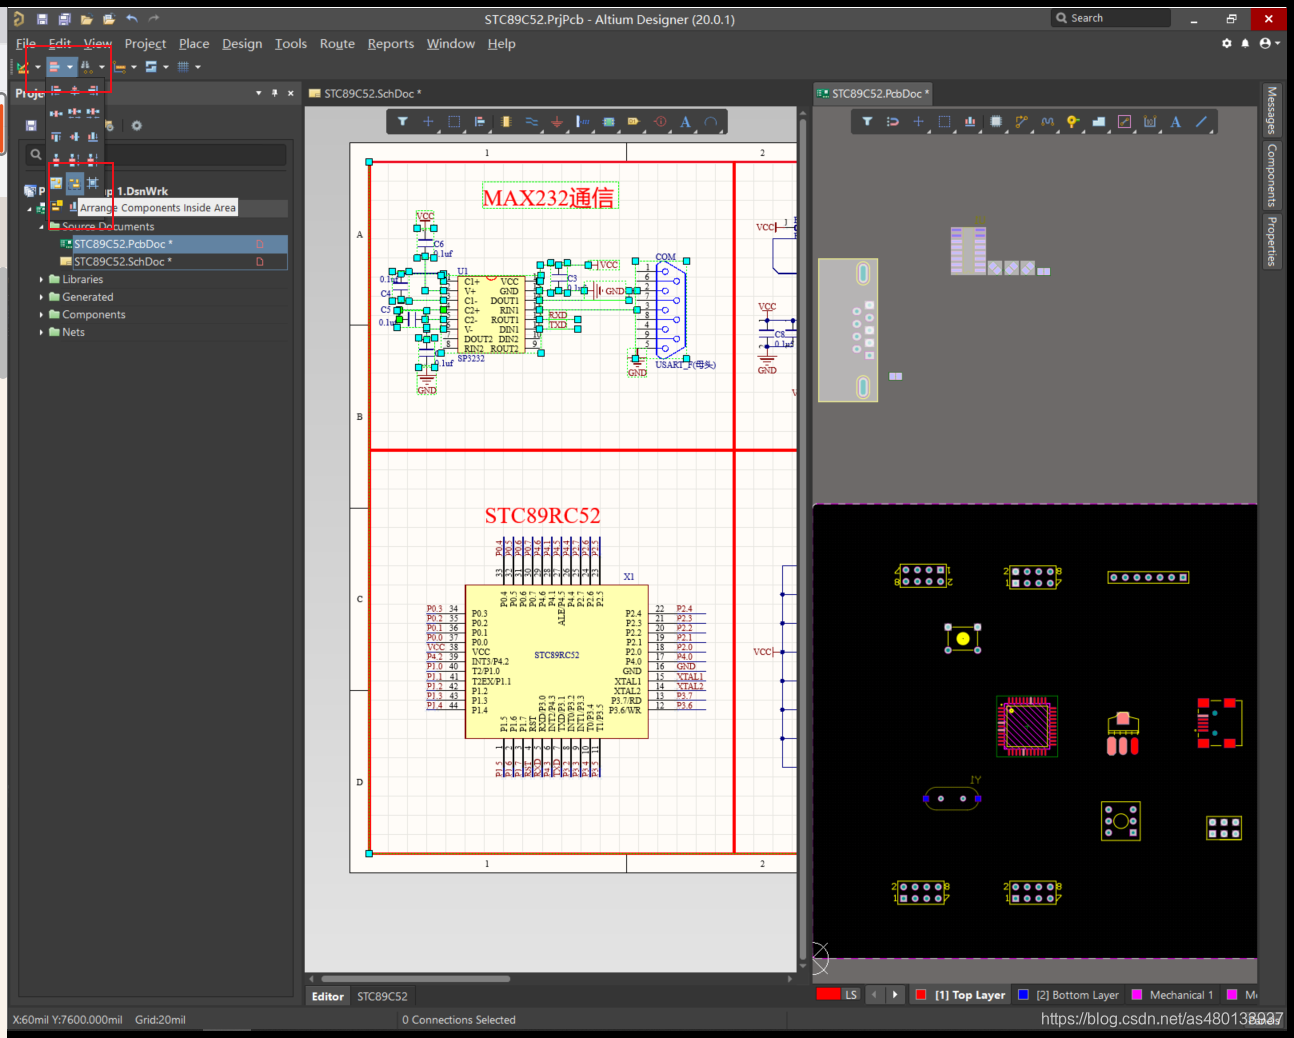
Task: Click current layer red color swatch
Action: tap(828, 994)
